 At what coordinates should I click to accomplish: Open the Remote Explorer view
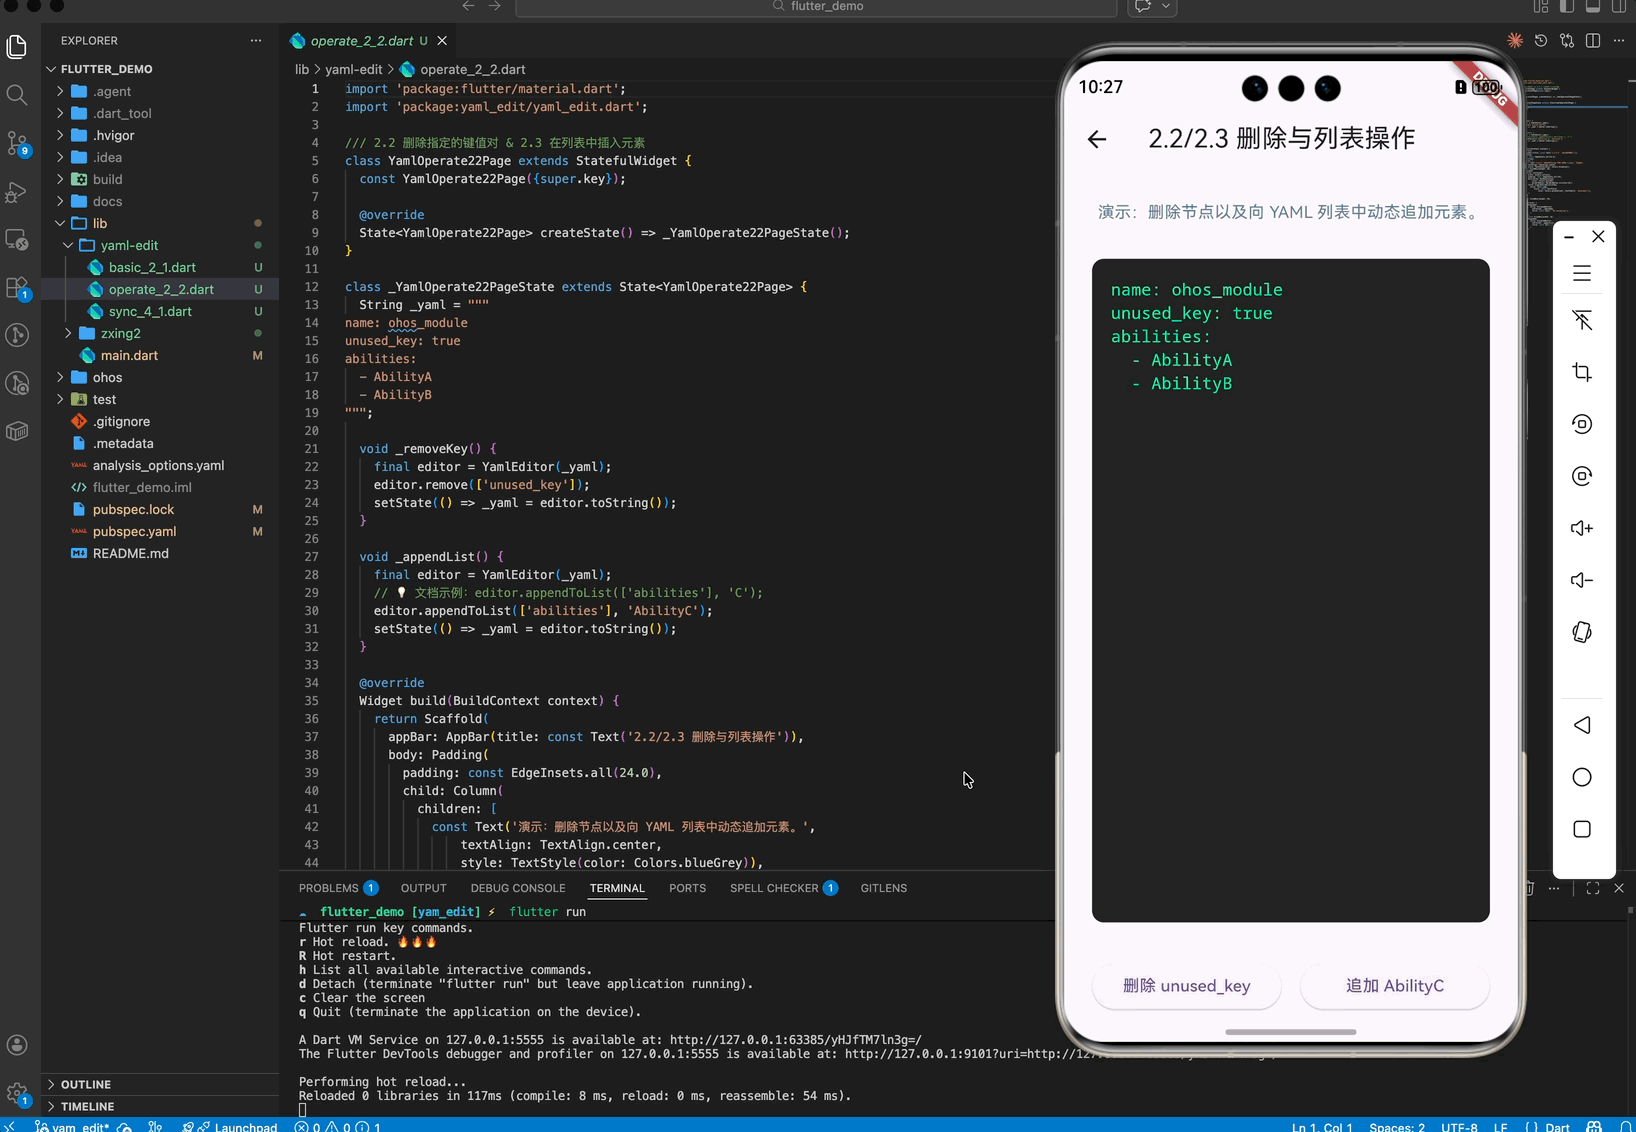(17, 239)
